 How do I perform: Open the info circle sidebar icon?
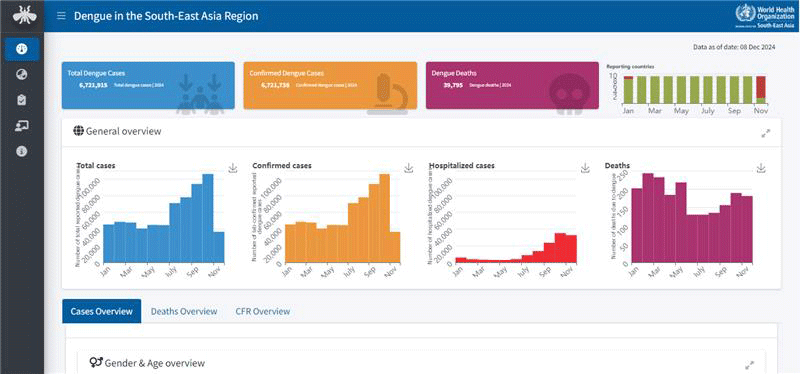click(22, 152)
